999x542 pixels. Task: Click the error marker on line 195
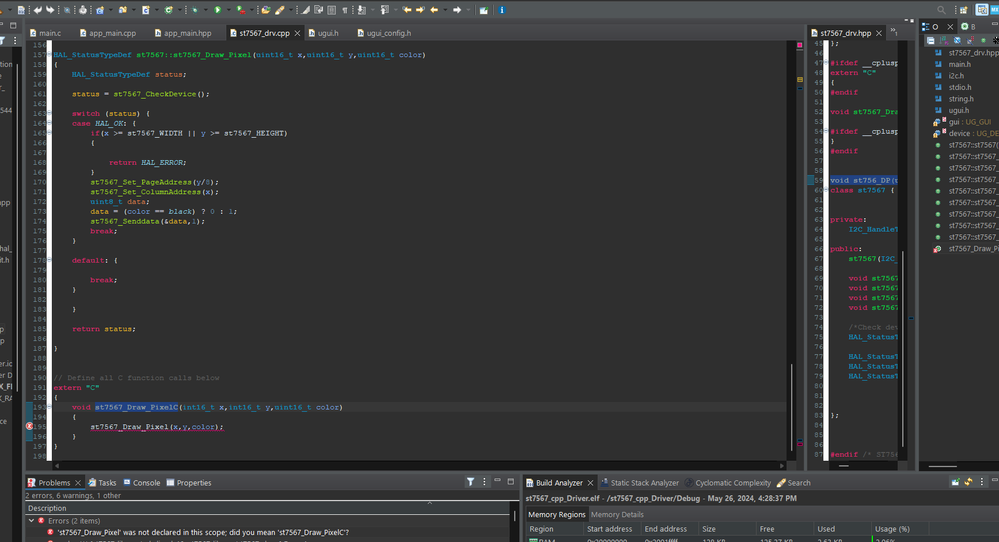coord(29,426)
